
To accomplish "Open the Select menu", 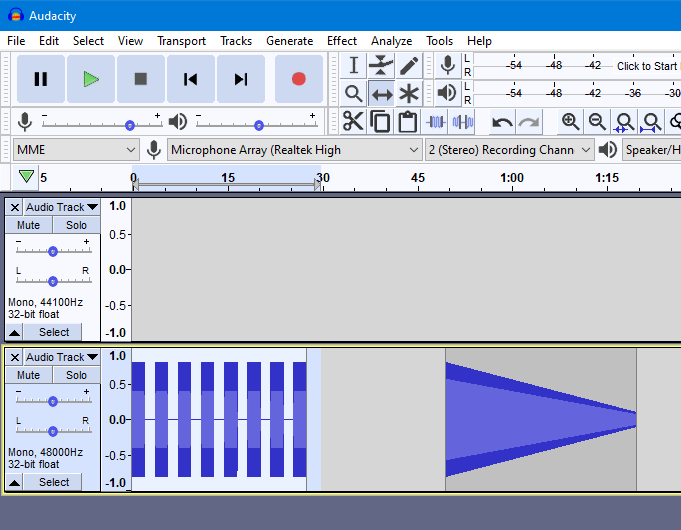I will [88, 41].
